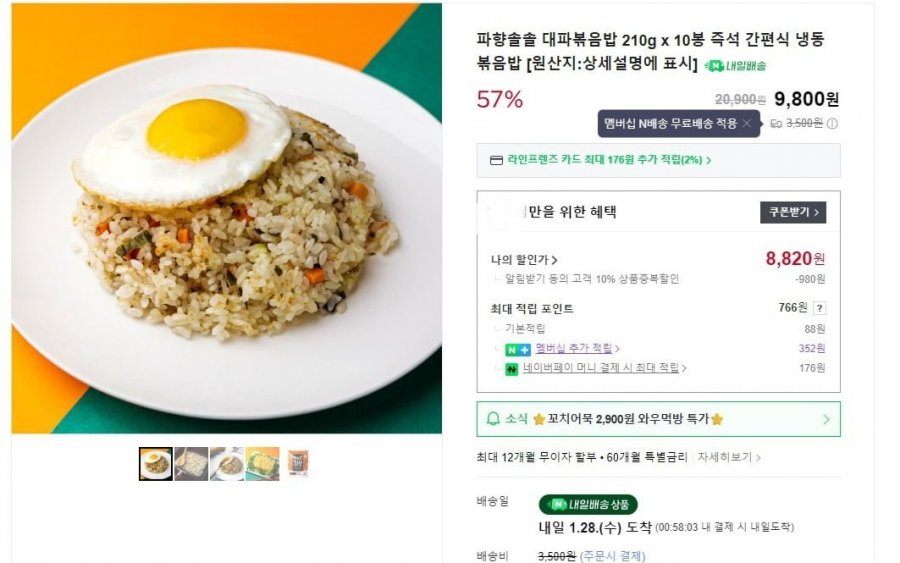Click 자세히보기 for installment details
The image size is (900, 563).
(729, 457)
